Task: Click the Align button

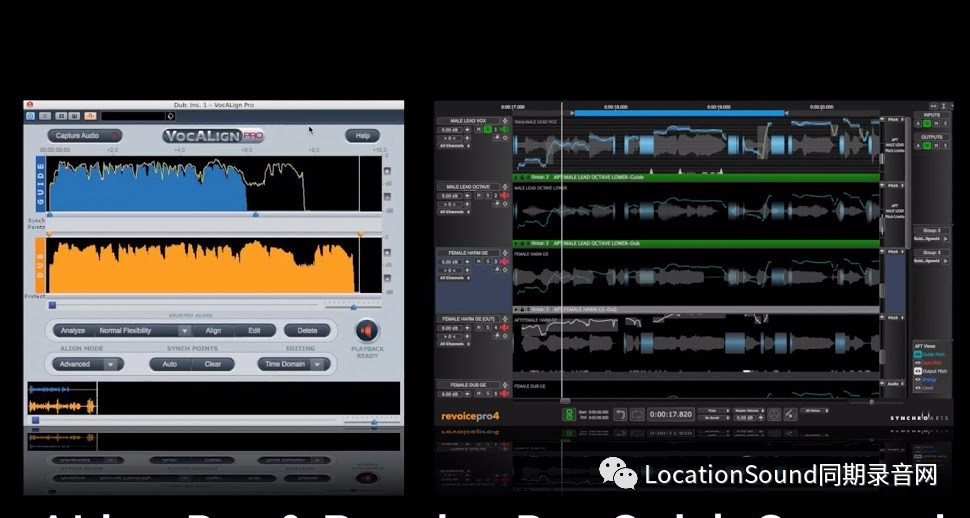Action: [x=213, y=330]
